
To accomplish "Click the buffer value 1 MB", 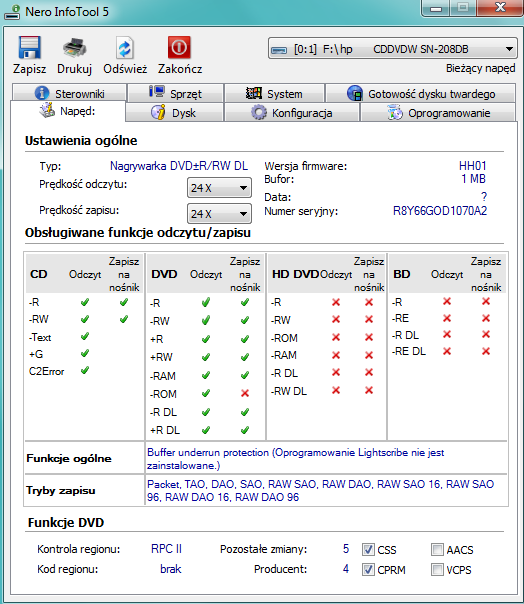I will pyautogui.click(x=474, y=179).
